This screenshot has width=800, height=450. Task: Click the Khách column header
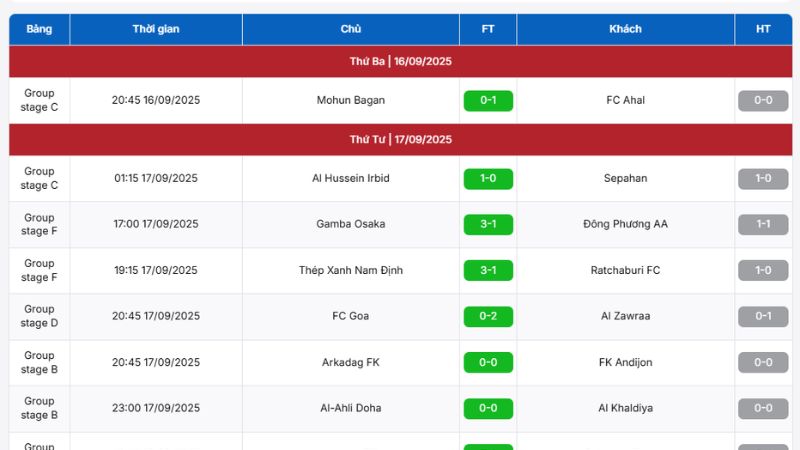(625, 29)
